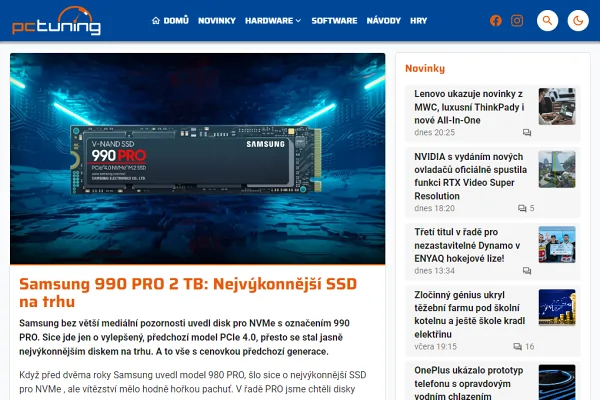This screenshot has height=400, width=600.
Task: Open comments icon for Lenovo article
Action: click(x=527, y=132)
